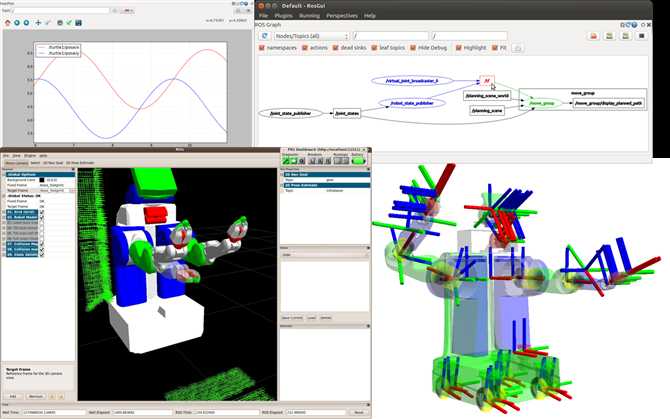Click the 2D Pose Estimate tool in RViz
670x419 pixels.
point(80,163)
